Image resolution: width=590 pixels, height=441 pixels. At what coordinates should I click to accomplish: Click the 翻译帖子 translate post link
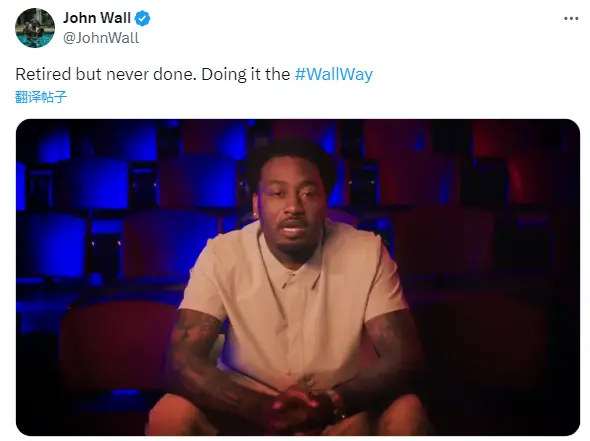[x=41, y=97]
